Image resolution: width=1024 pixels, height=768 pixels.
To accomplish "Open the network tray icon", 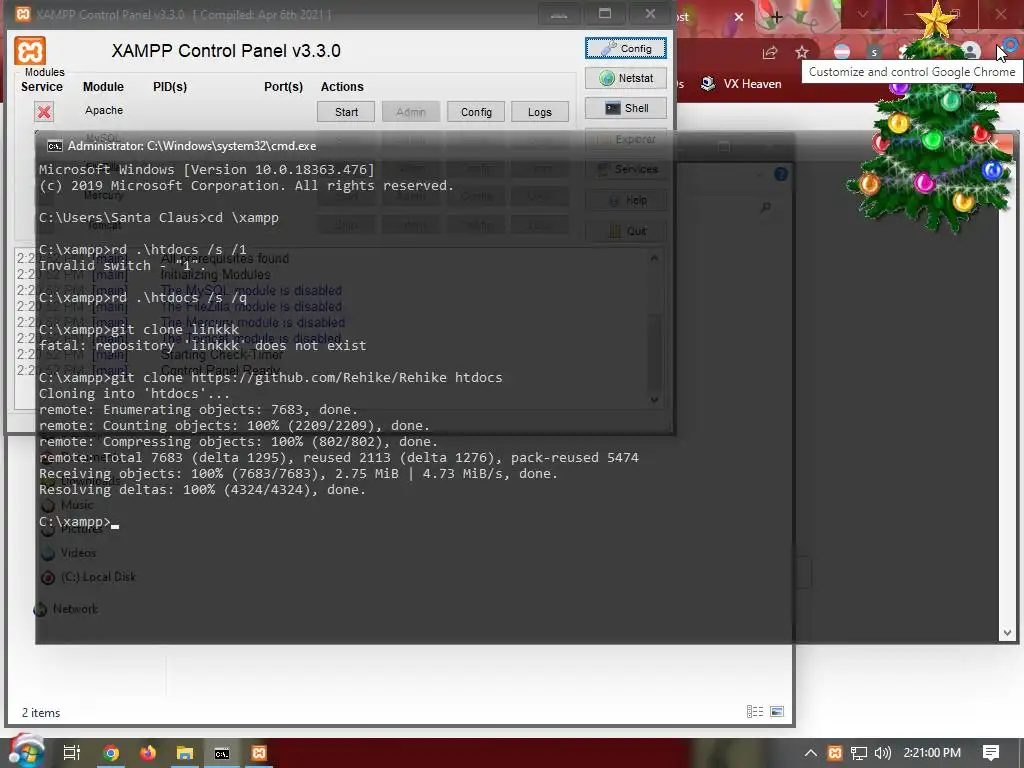I will (x=859, y=753).
